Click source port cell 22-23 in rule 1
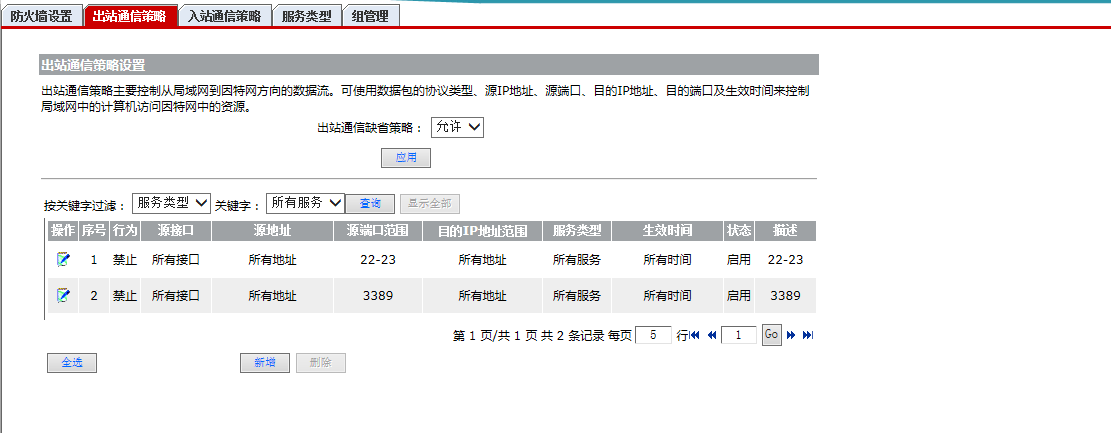The width and height of the screenshot is (1111, 433). click(x=378, y=259)
